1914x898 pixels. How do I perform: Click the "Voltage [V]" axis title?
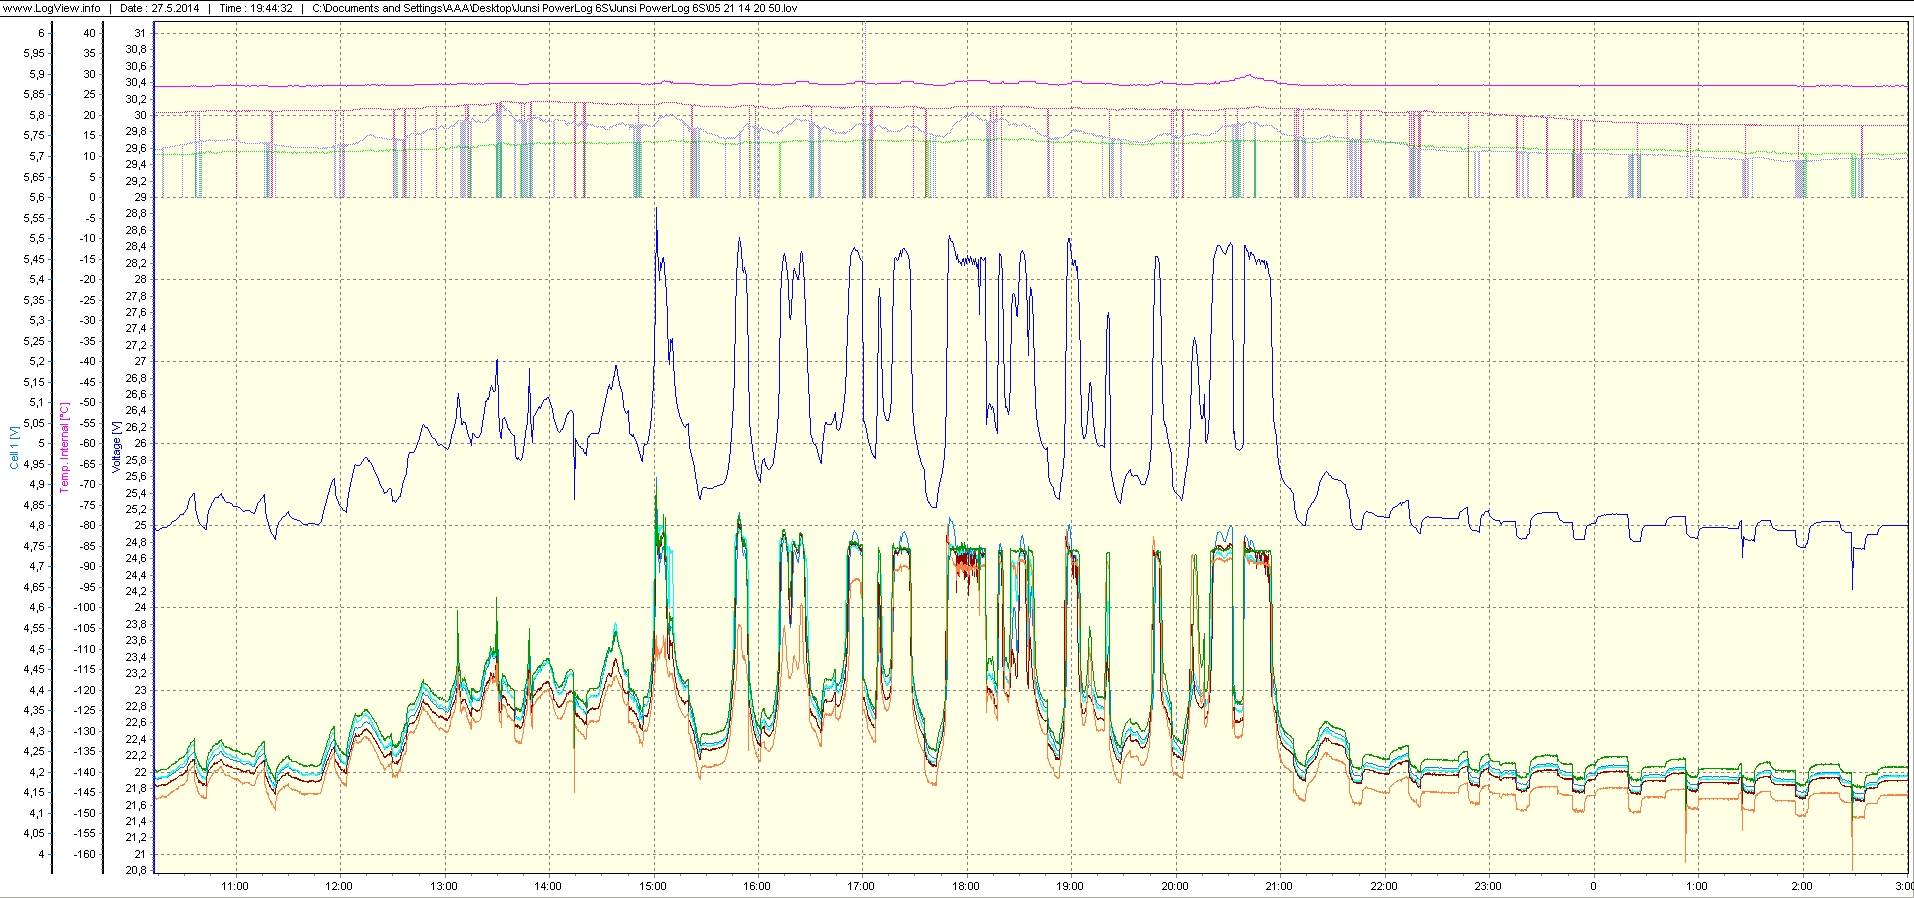(x=117, y=449)
